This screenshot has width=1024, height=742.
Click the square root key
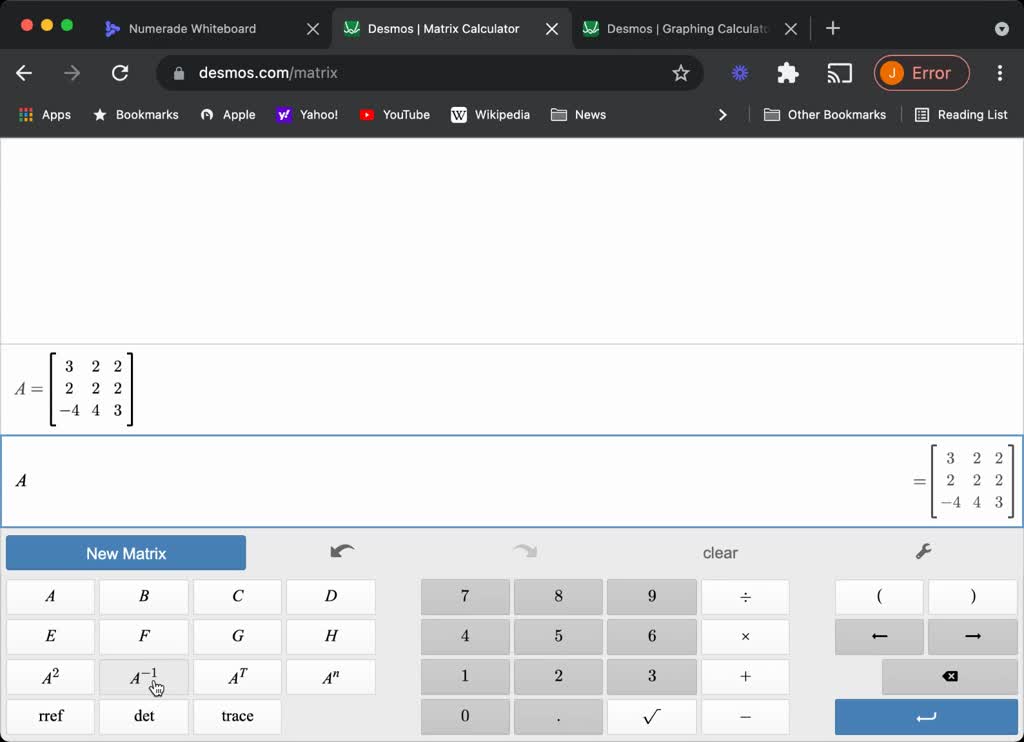point(651,716)
